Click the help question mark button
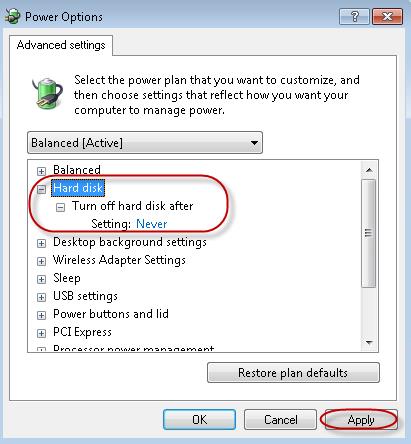Viewport: 411px width, 444px height. 354,16
